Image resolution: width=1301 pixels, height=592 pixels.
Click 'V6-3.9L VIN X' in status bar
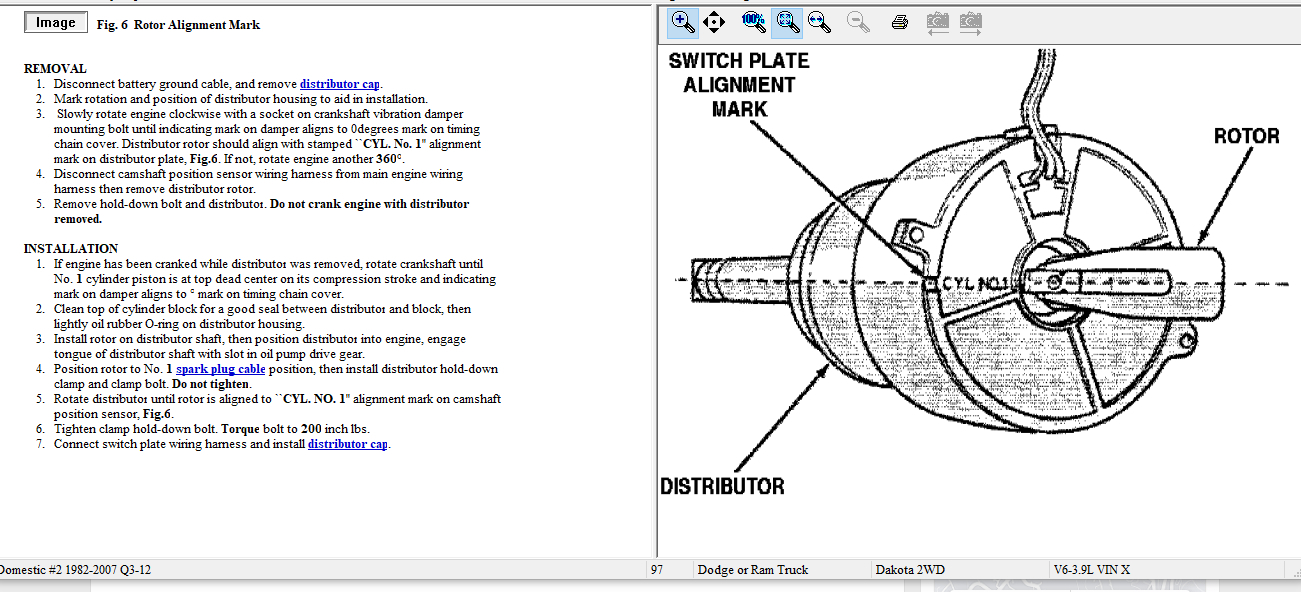1092,570
